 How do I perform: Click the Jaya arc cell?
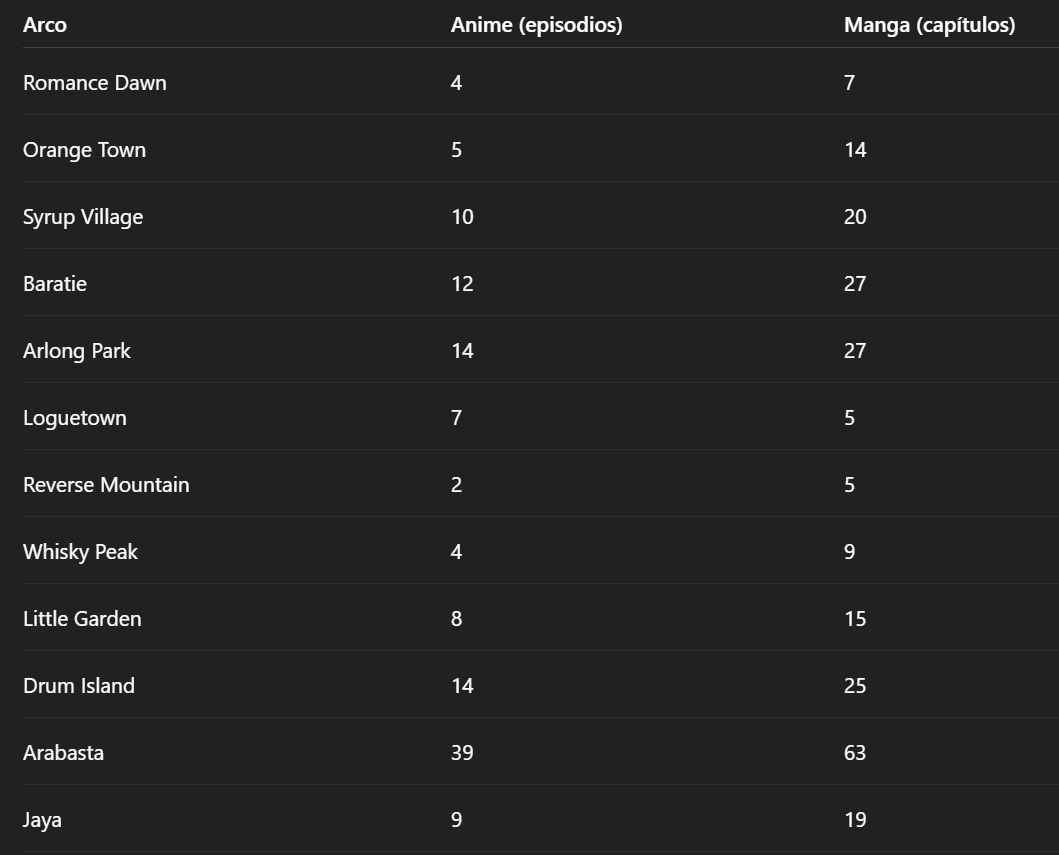coord(43,819)
